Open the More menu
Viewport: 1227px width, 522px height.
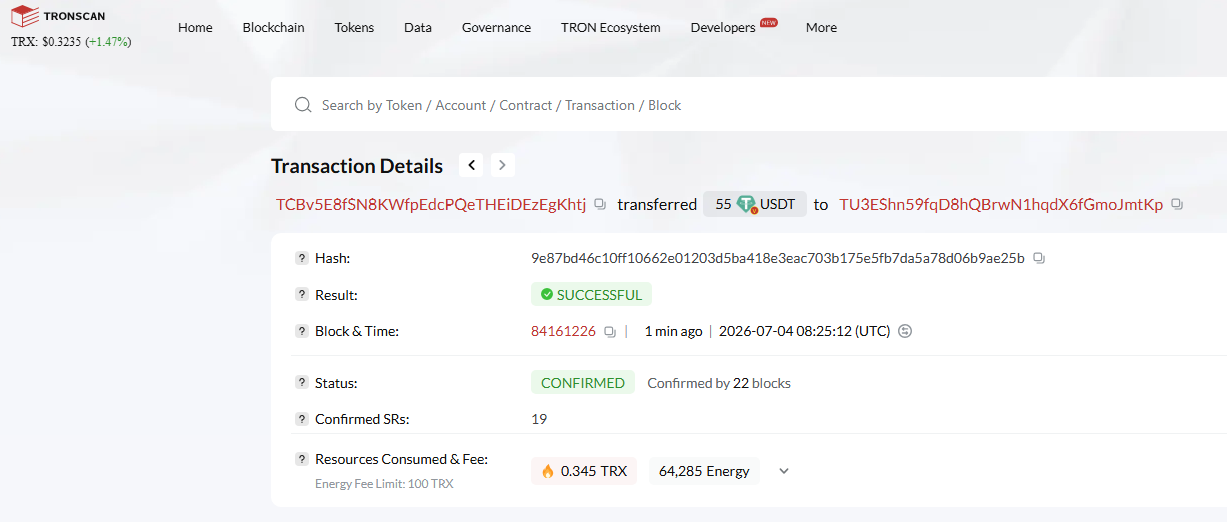(x=821, y=27)
